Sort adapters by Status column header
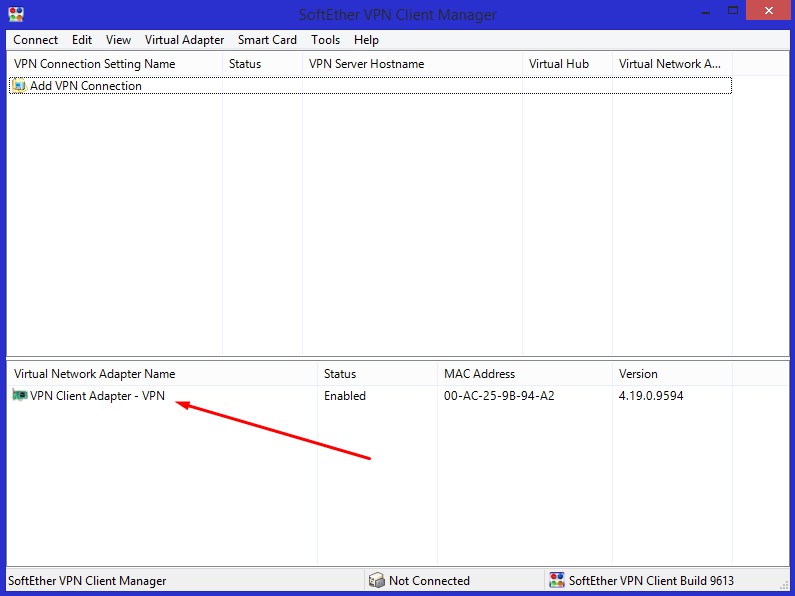Image resolution: width=795 pixels, height=596 pixels. tap(377, 374)
